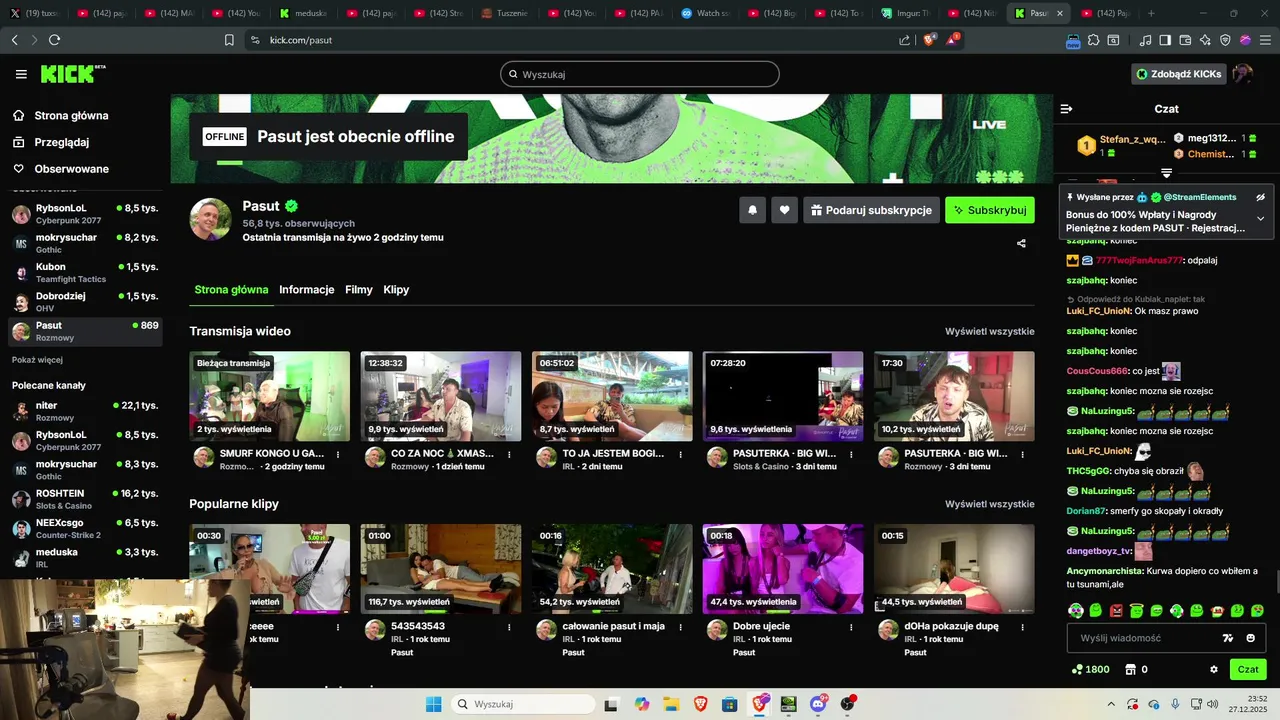Viewport: 1280px width, 720px height.
Task: Open Brave VPN shield icon
Action: [x=1225, y=40]
